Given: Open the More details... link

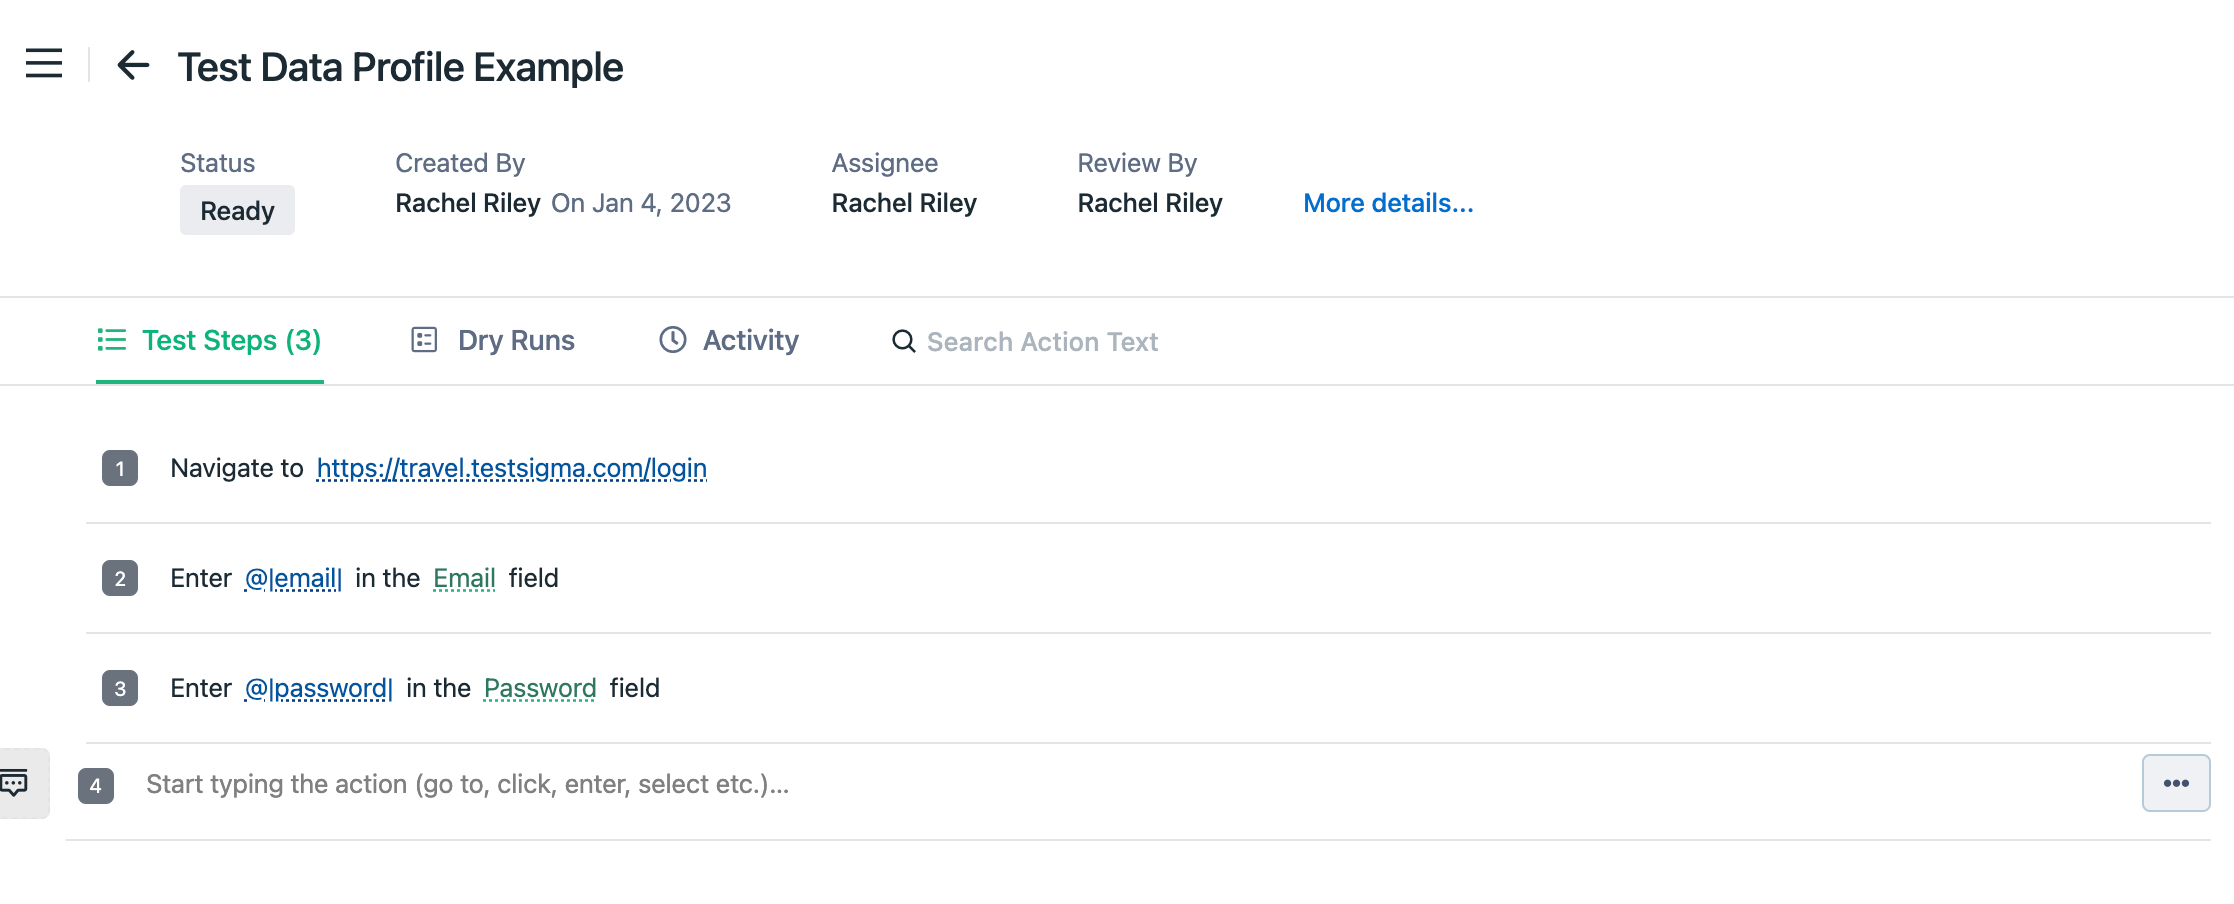Looking at the screenshot, I should tap(1388, 203).
